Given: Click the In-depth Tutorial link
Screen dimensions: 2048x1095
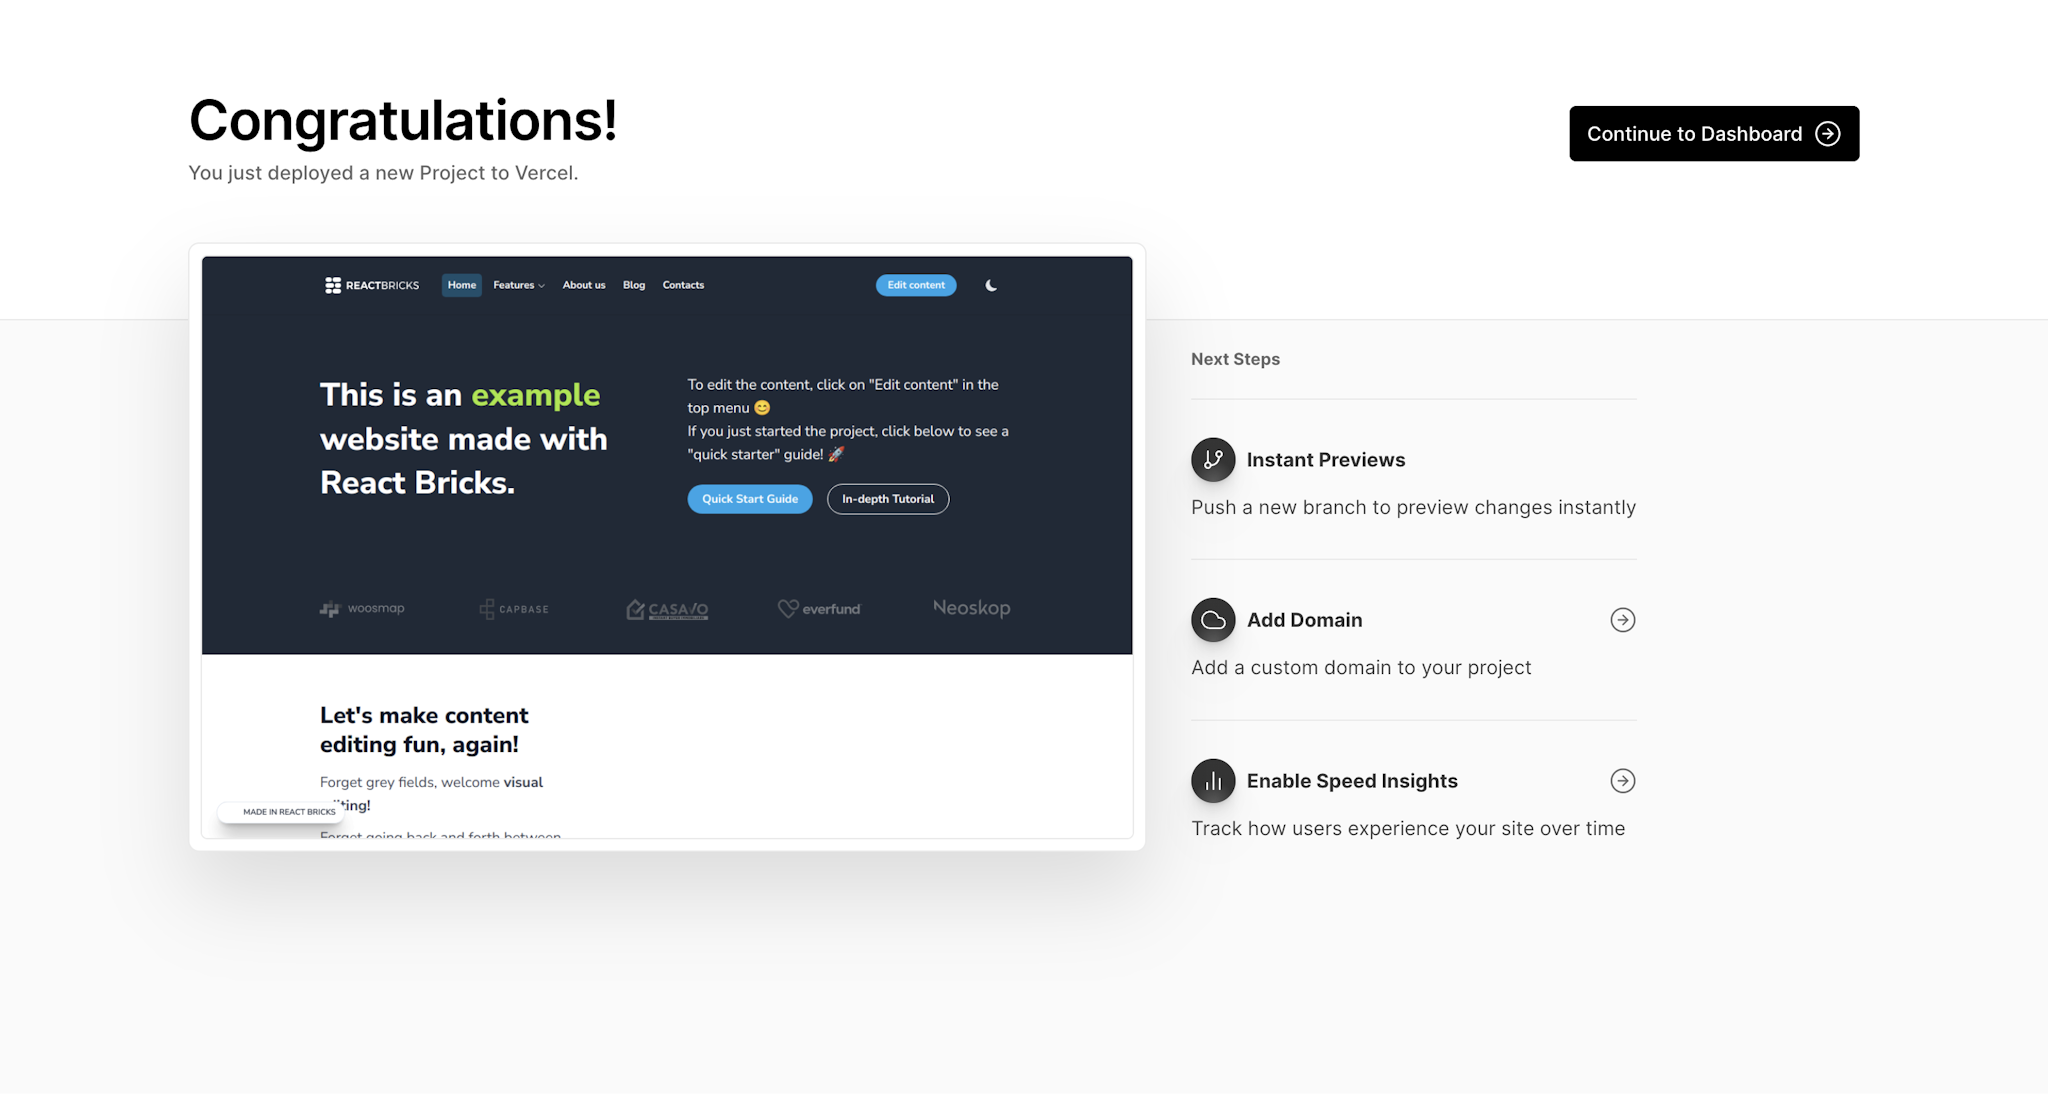Looking at the screenshot, I should [x=886, y=499].
